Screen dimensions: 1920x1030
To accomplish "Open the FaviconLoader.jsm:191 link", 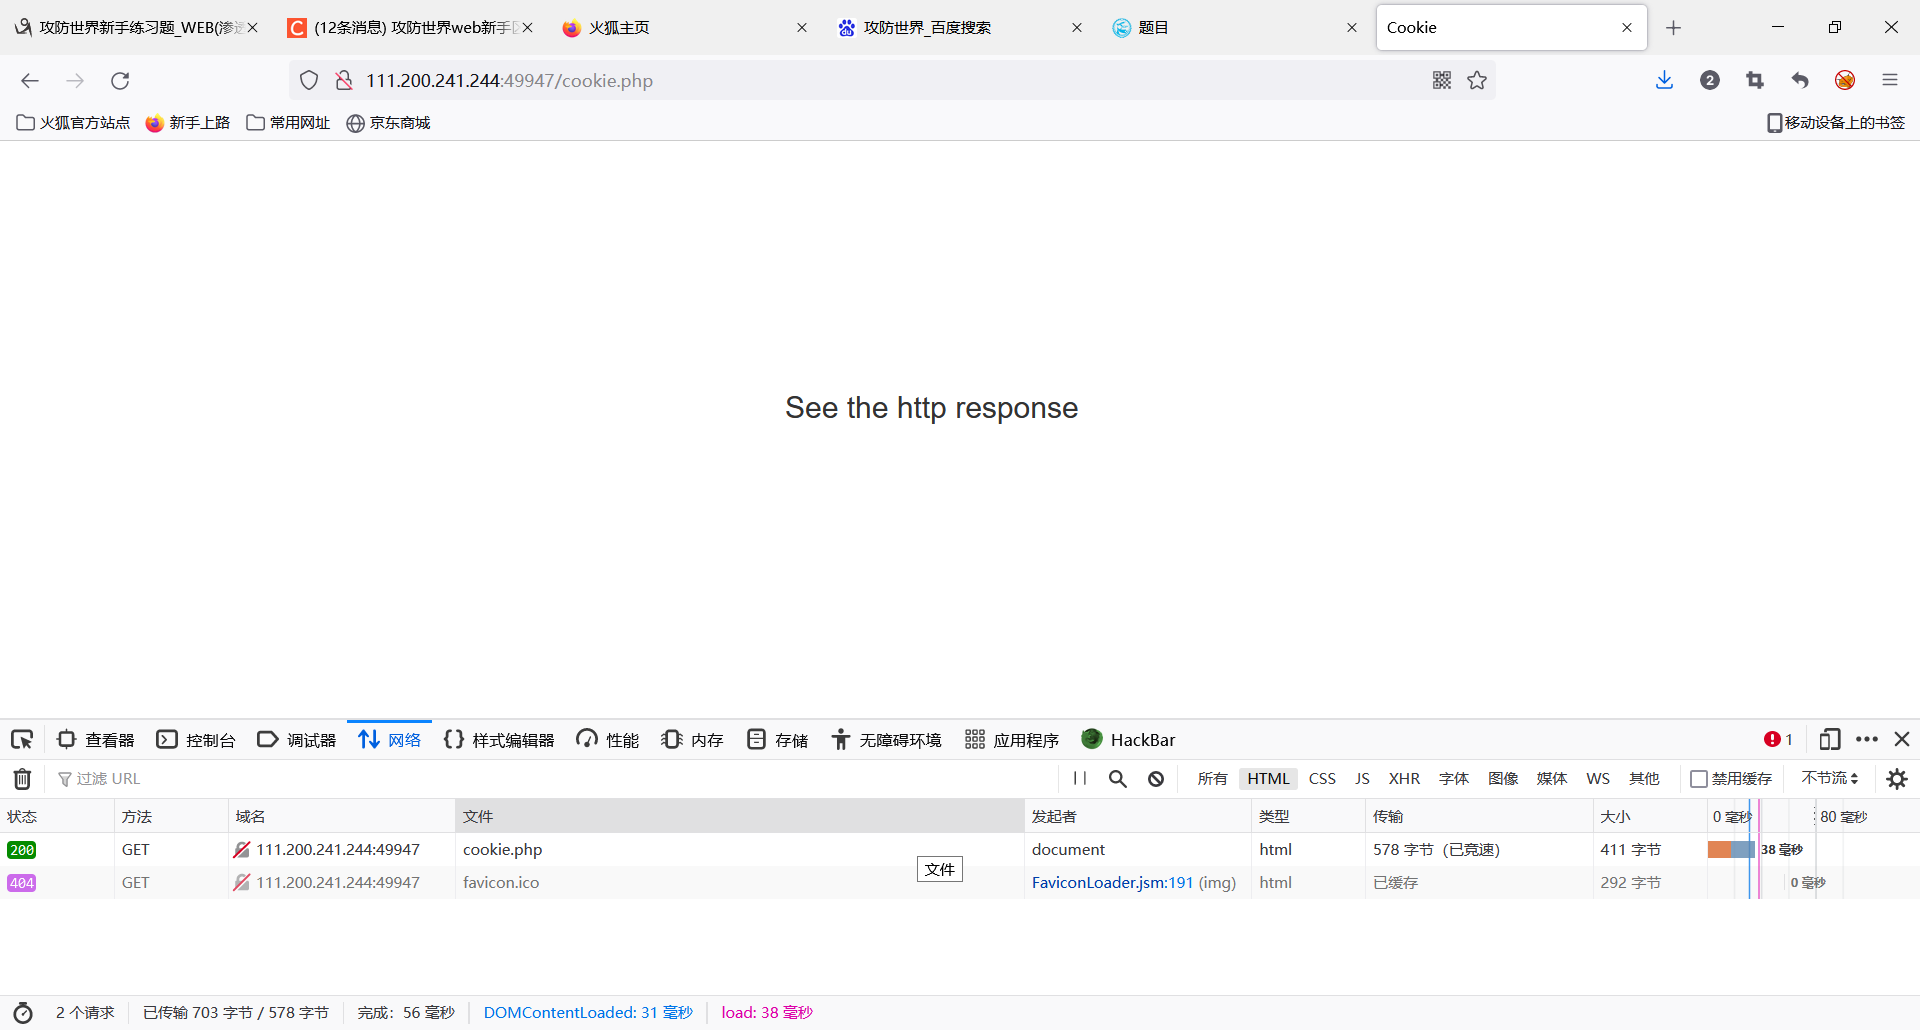I will click(1112, 882).
